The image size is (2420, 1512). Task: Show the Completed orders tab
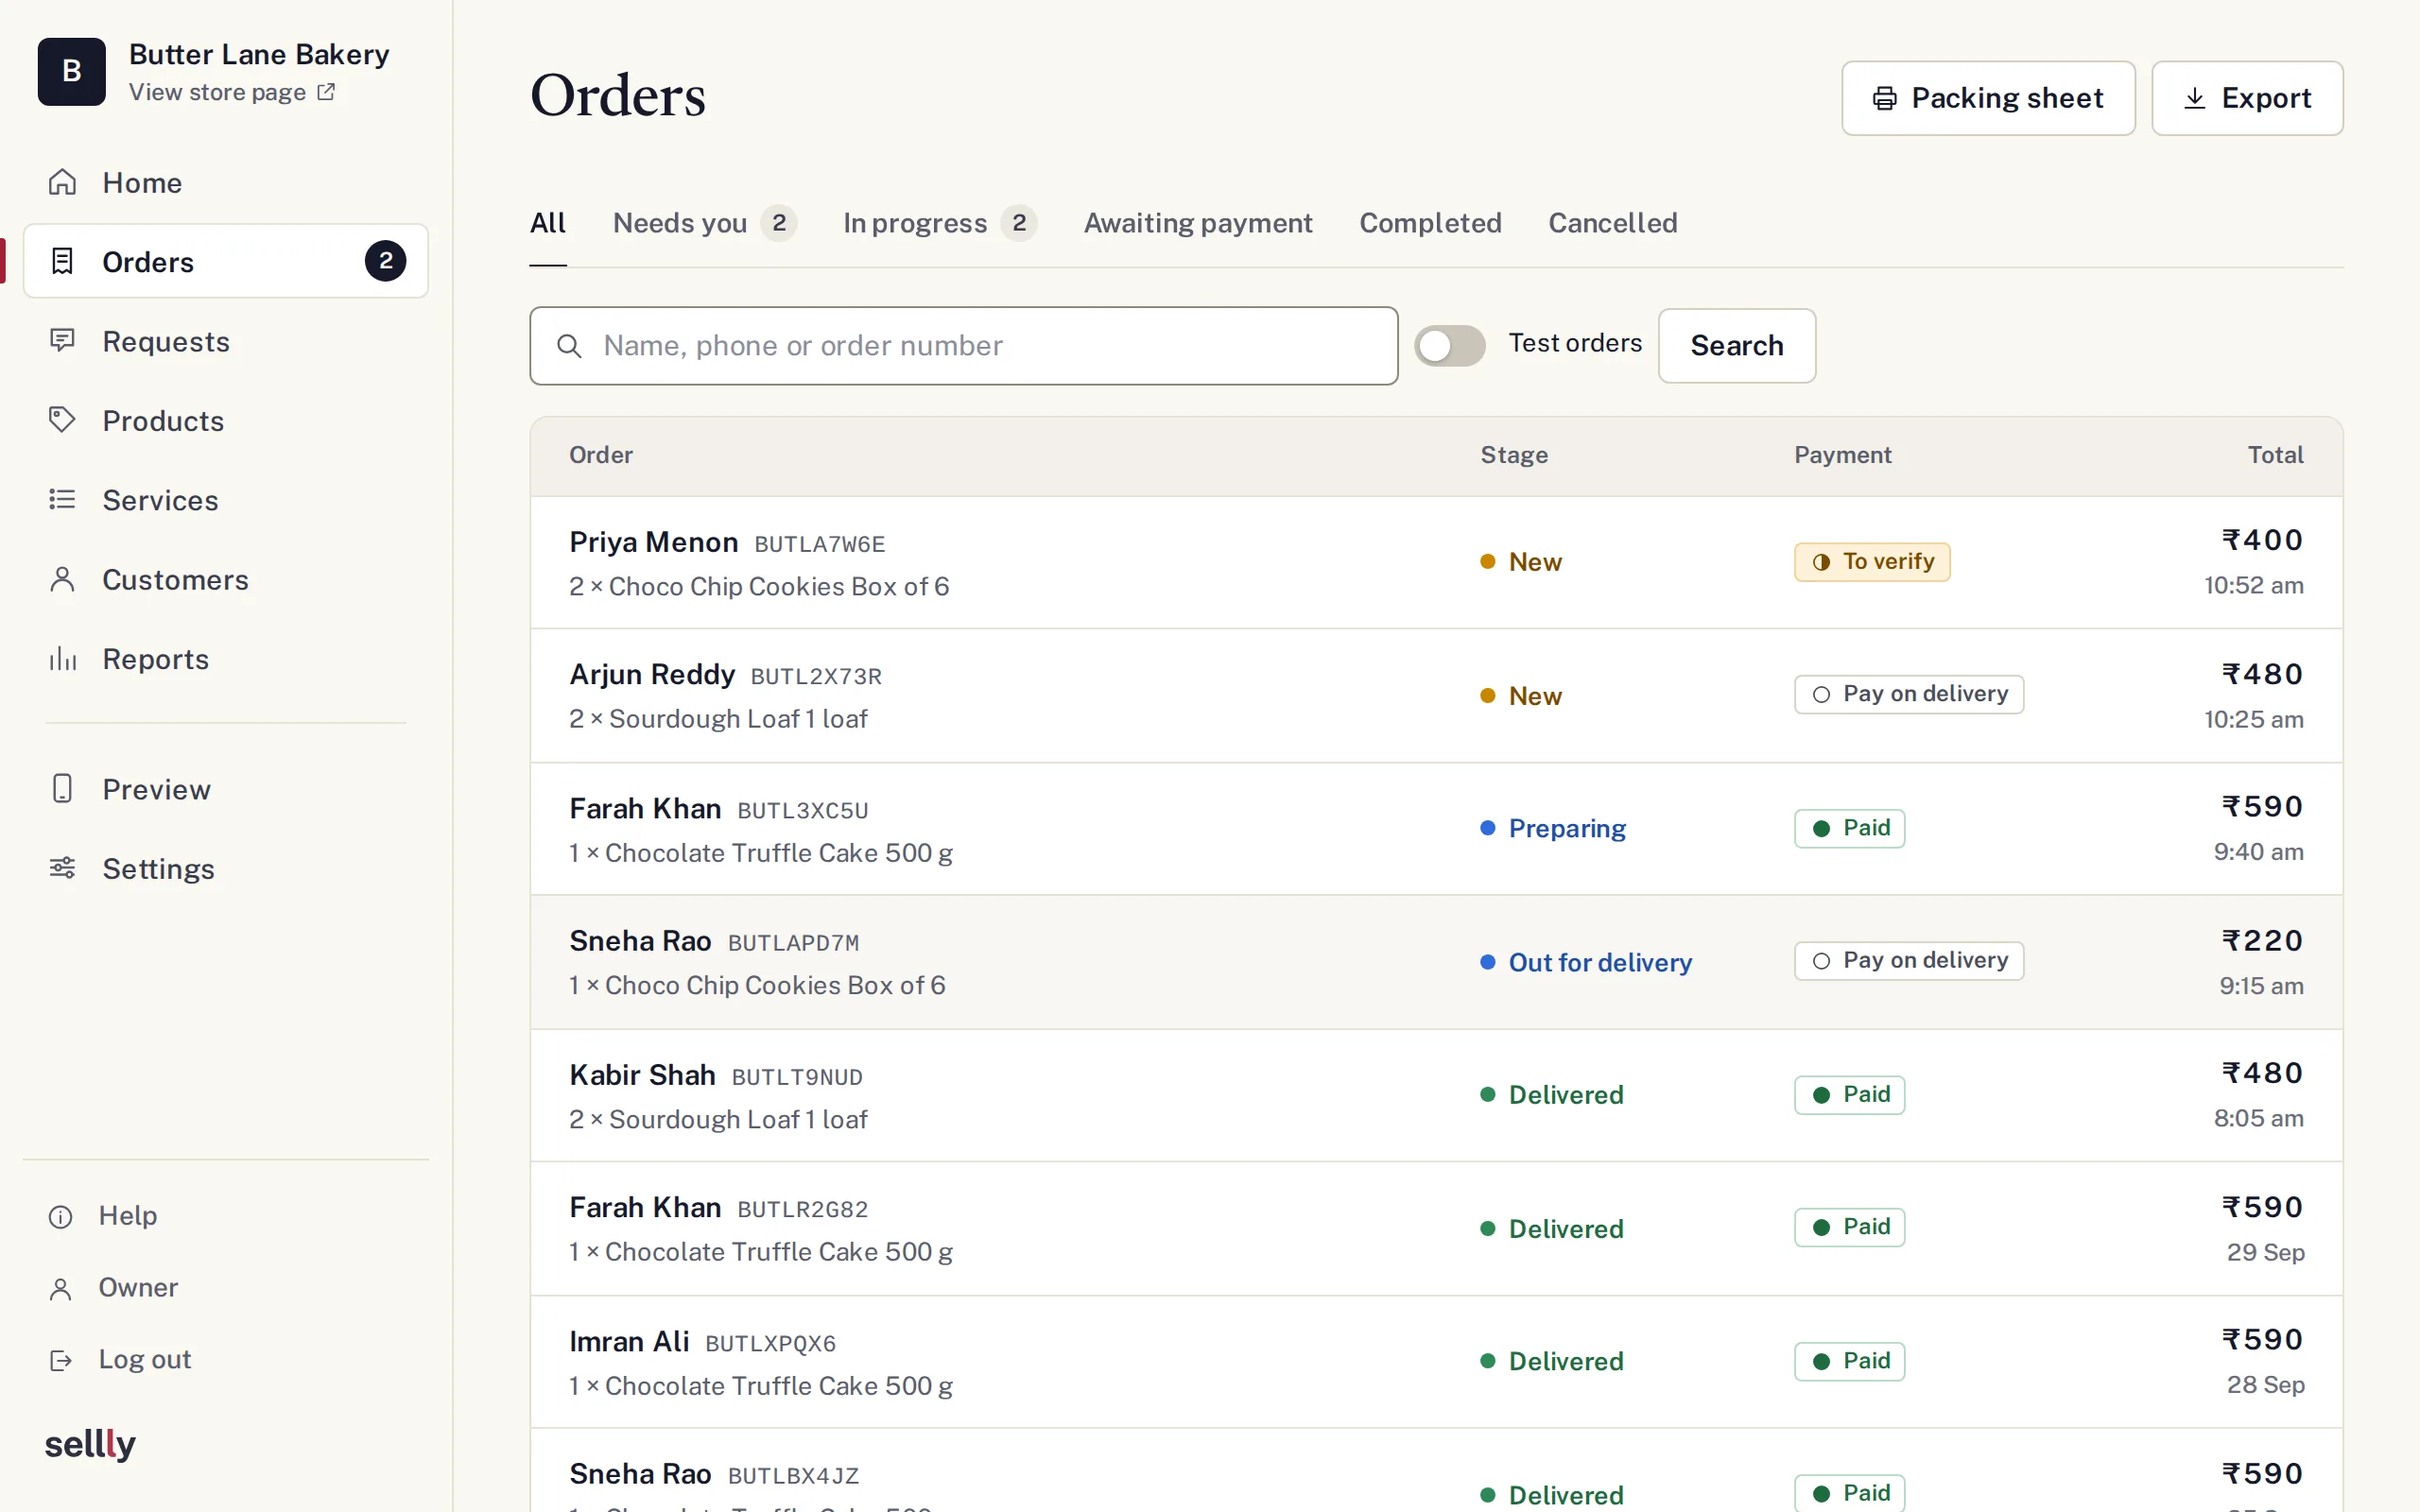point(1430,223)
